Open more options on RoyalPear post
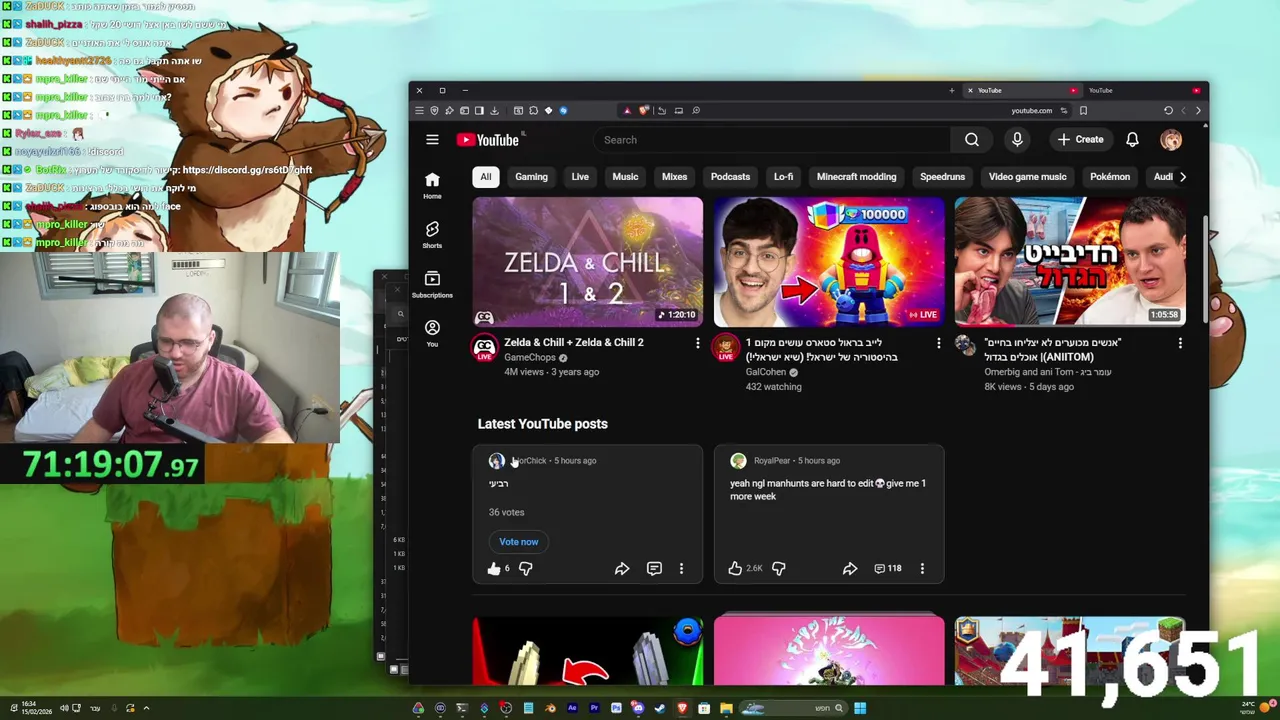Image resolution: width=1280 pixels, height=720 pixels. 922,568
